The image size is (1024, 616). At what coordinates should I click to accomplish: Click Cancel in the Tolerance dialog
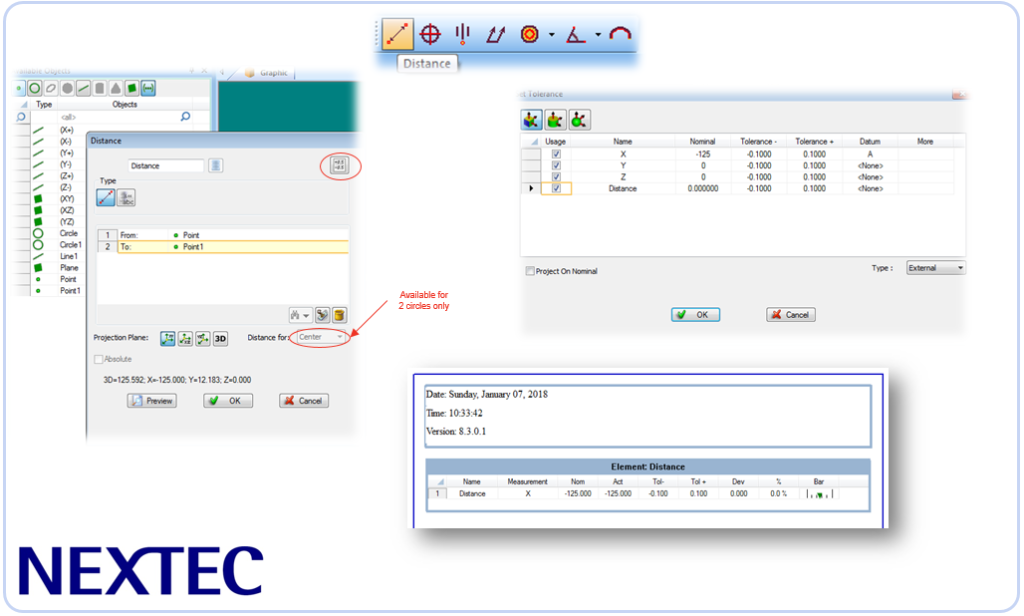791,315
